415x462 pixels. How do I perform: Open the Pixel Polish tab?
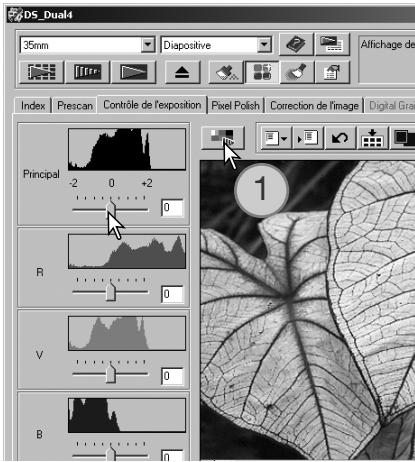235,106
